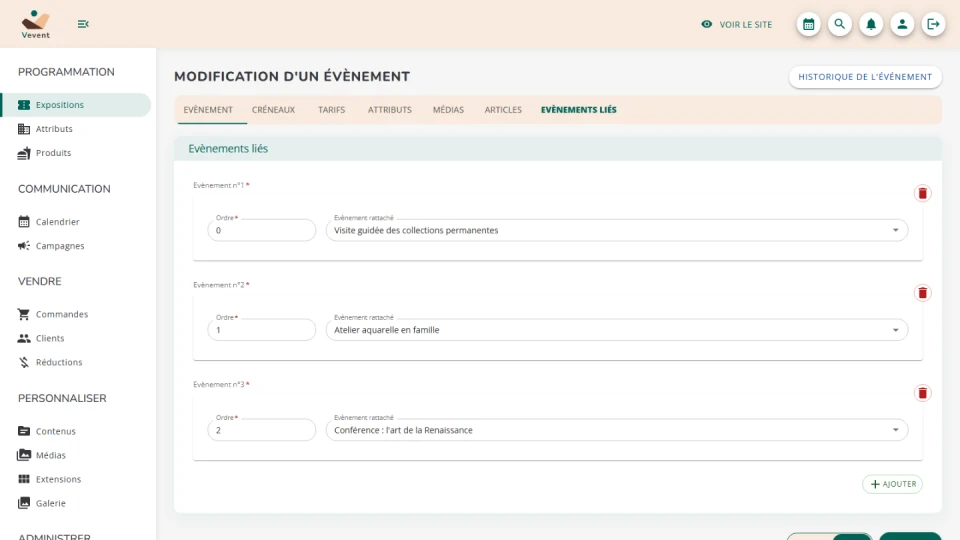Click the Campagnes megaphone icon
This screenshot has height=540, width=960.
coord(24,246)
